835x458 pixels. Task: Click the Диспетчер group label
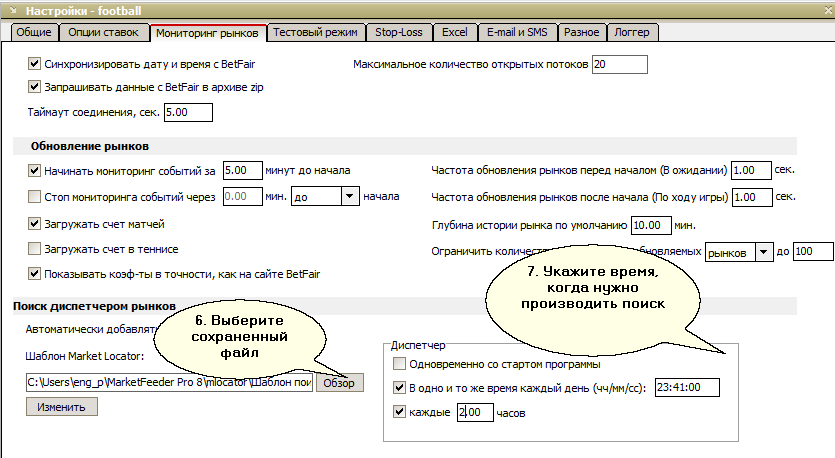418,345
